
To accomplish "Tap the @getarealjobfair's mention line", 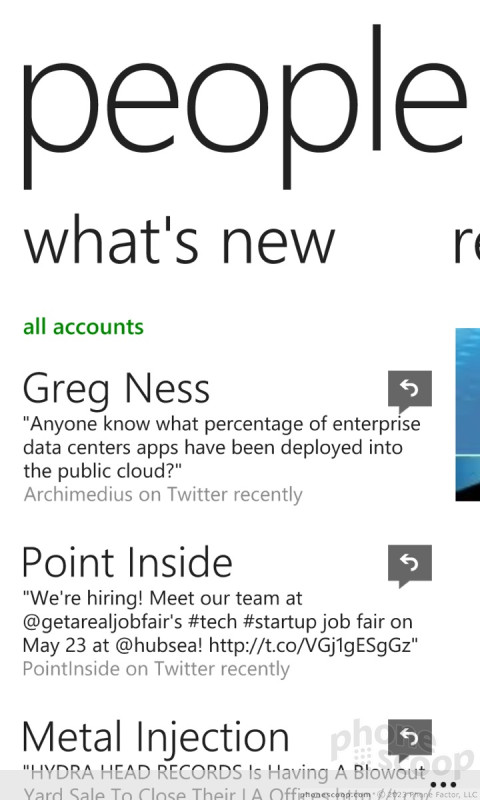I will coord(218,622).
